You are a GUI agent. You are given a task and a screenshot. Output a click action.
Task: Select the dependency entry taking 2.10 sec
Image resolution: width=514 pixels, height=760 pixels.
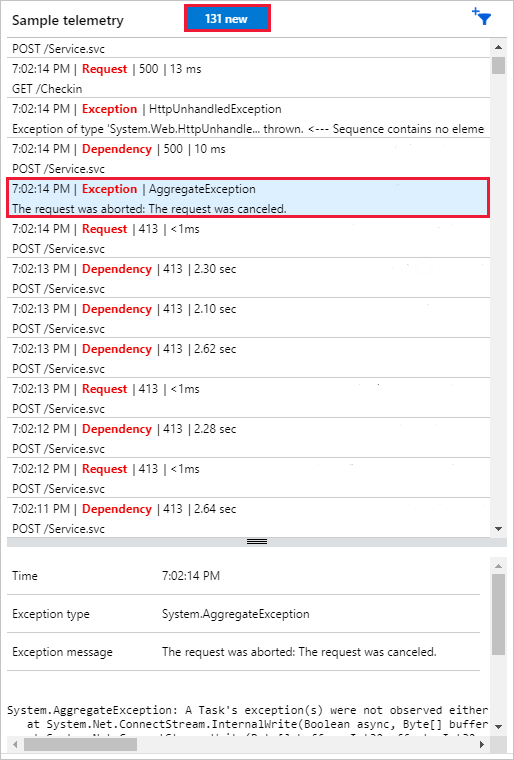tap(248, 318)
